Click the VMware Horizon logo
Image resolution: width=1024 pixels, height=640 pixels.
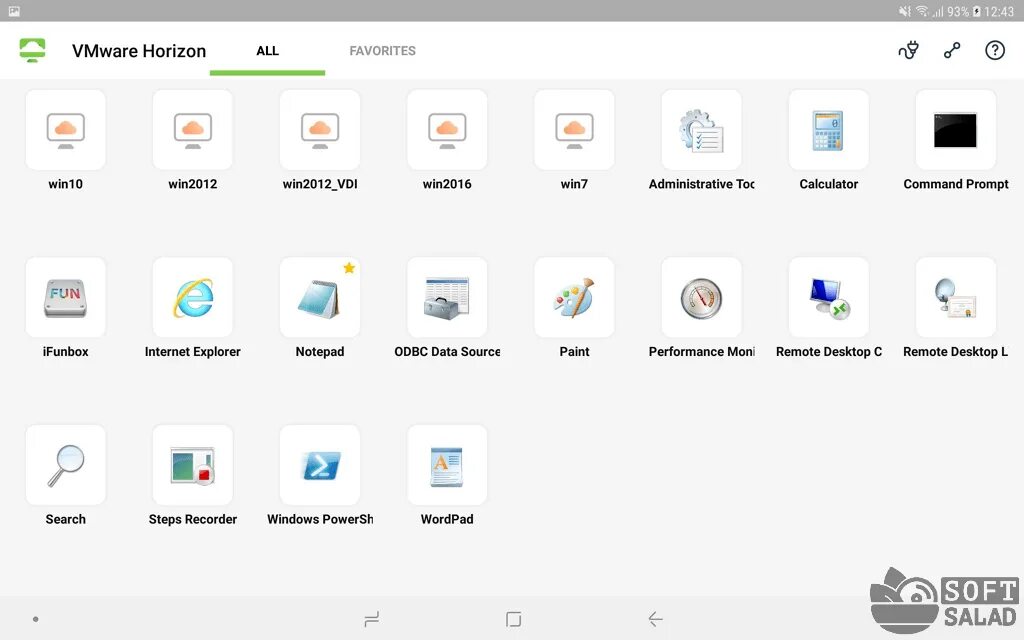click(x=32, y=50)
